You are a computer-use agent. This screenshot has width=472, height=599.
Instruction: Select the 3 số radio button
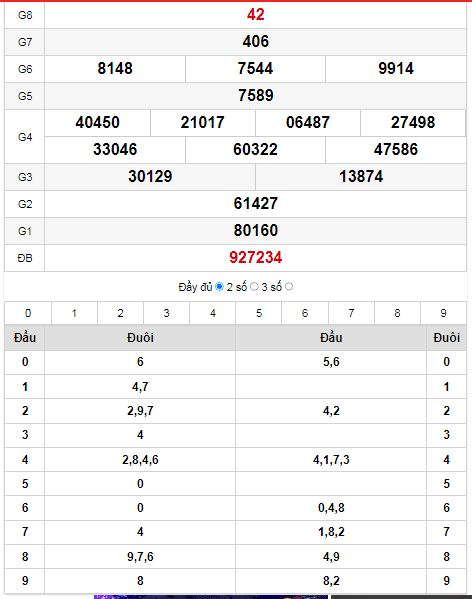tap(289, 287)
